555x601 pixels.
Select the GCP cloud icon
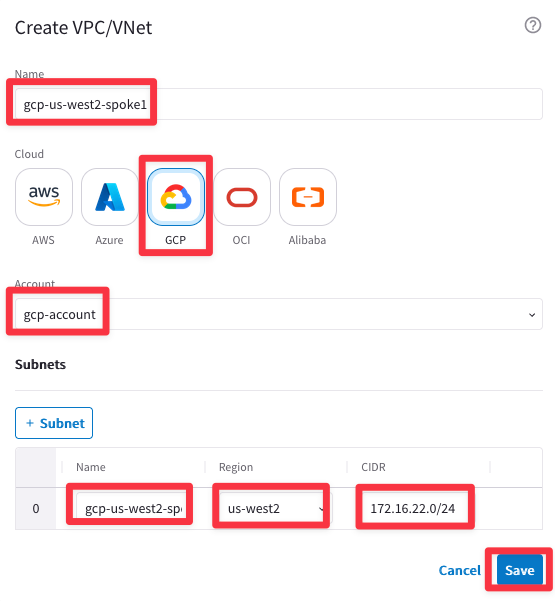pyautogui.click(x=176, y=197)
